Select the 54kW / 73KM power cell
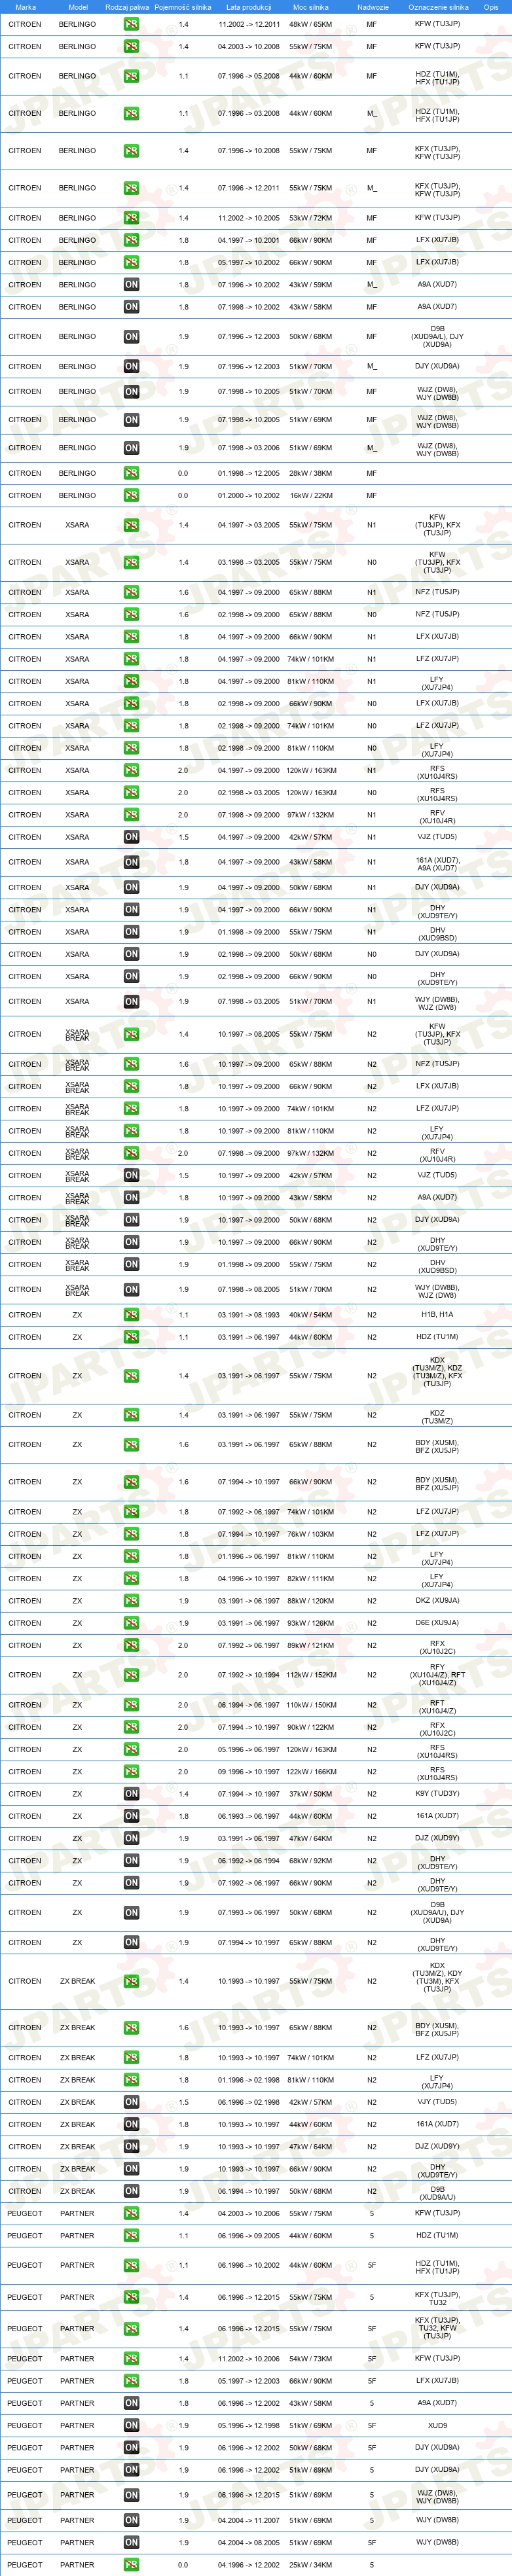This screenshot has width=512, height=2576. [311, 2359]
